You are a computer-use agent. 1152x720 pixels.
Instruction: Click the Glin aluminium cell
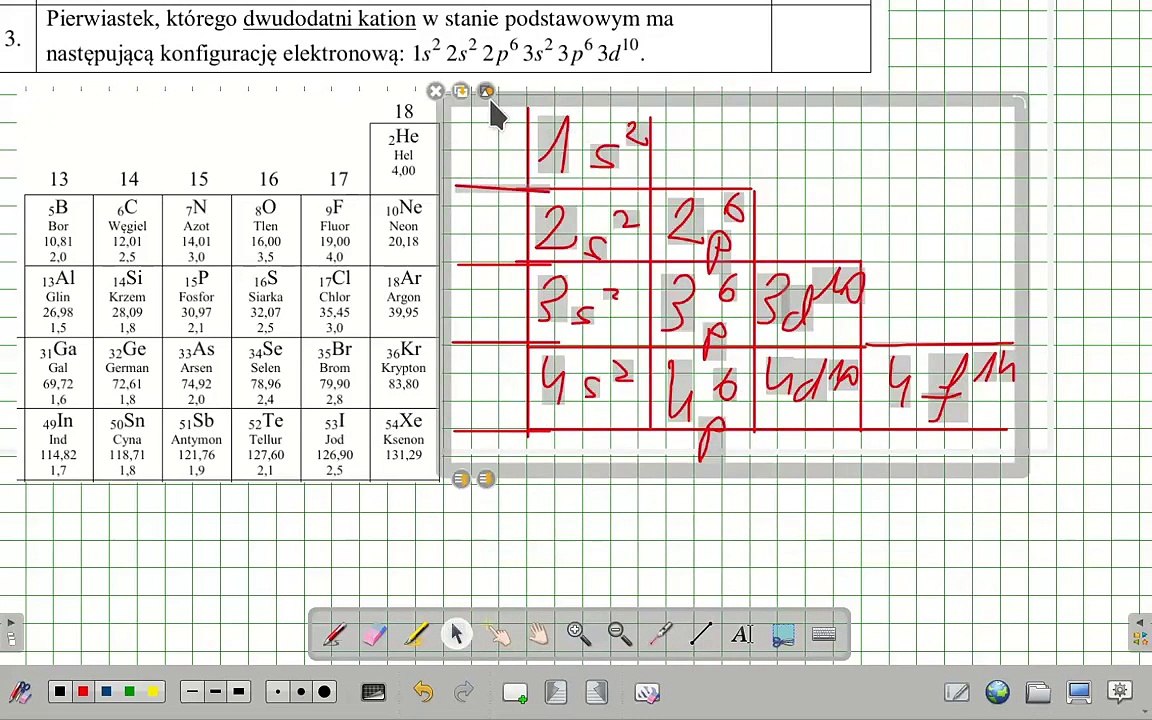point(59,302)
